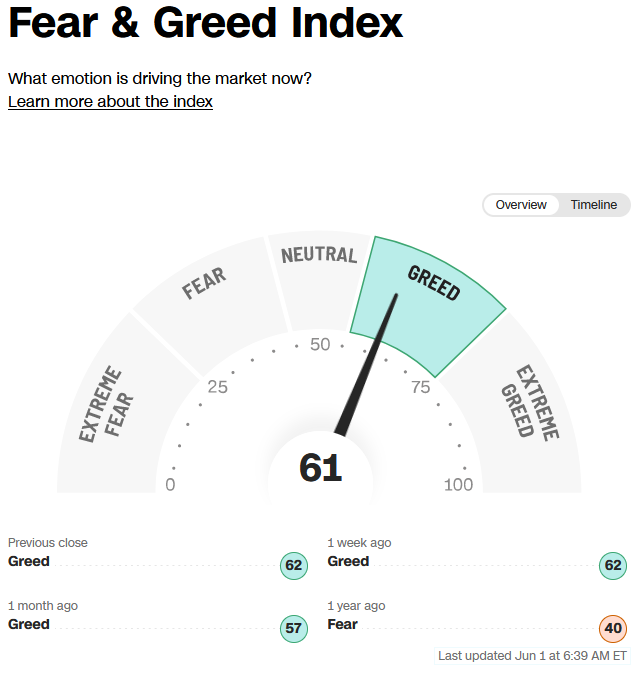Click the 25 mark on gauge scale
642x676 pixels.
pyautogui.click(x=217, y=387)
